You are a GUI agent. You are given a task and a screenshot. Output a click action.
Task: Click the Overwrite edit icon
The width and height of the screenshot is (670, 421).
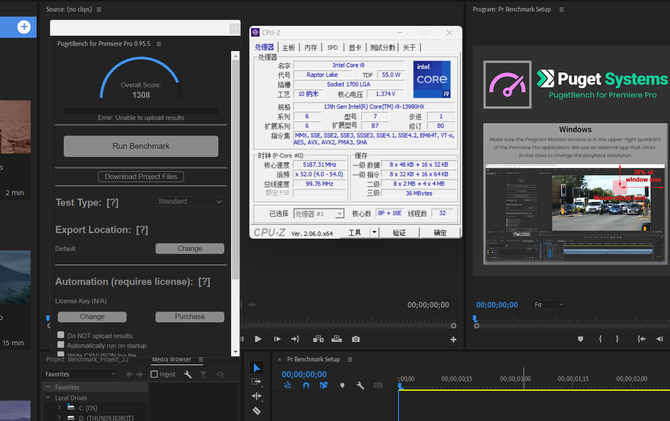click(x=337, y=339)
